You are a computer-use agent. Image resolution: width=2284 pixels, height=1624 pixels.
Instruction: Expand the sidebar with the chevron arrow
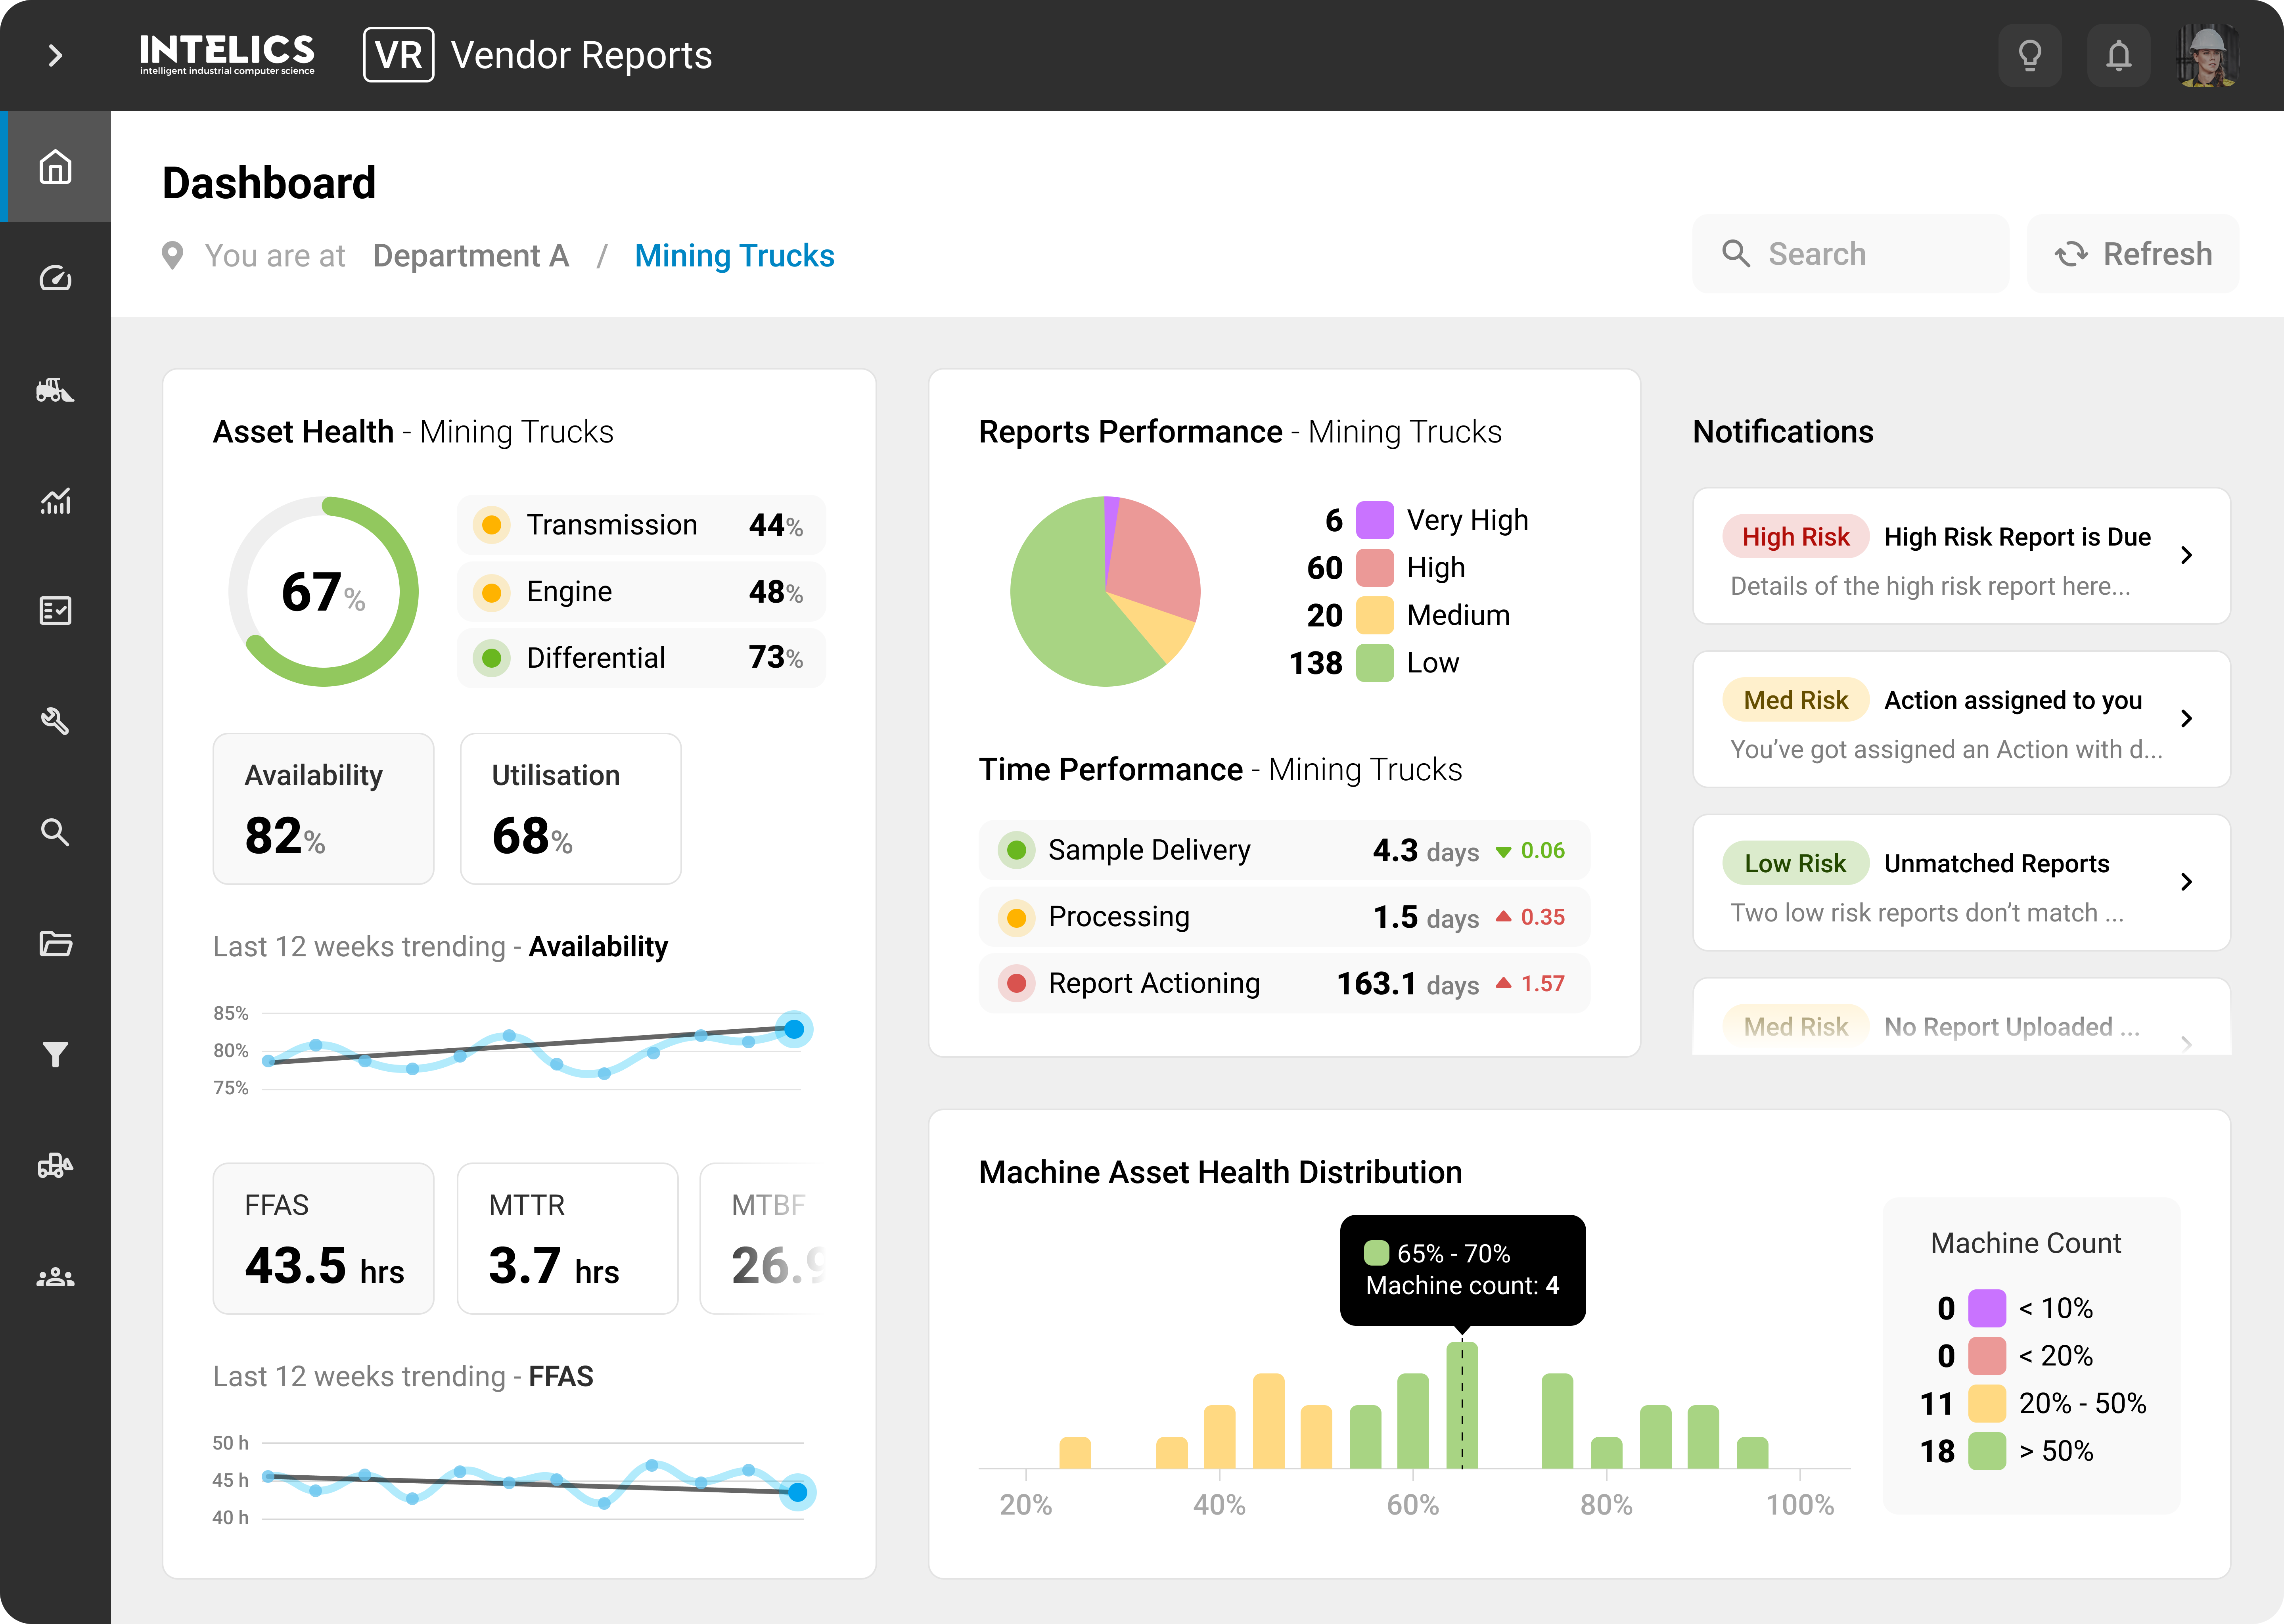coord(55,56)
